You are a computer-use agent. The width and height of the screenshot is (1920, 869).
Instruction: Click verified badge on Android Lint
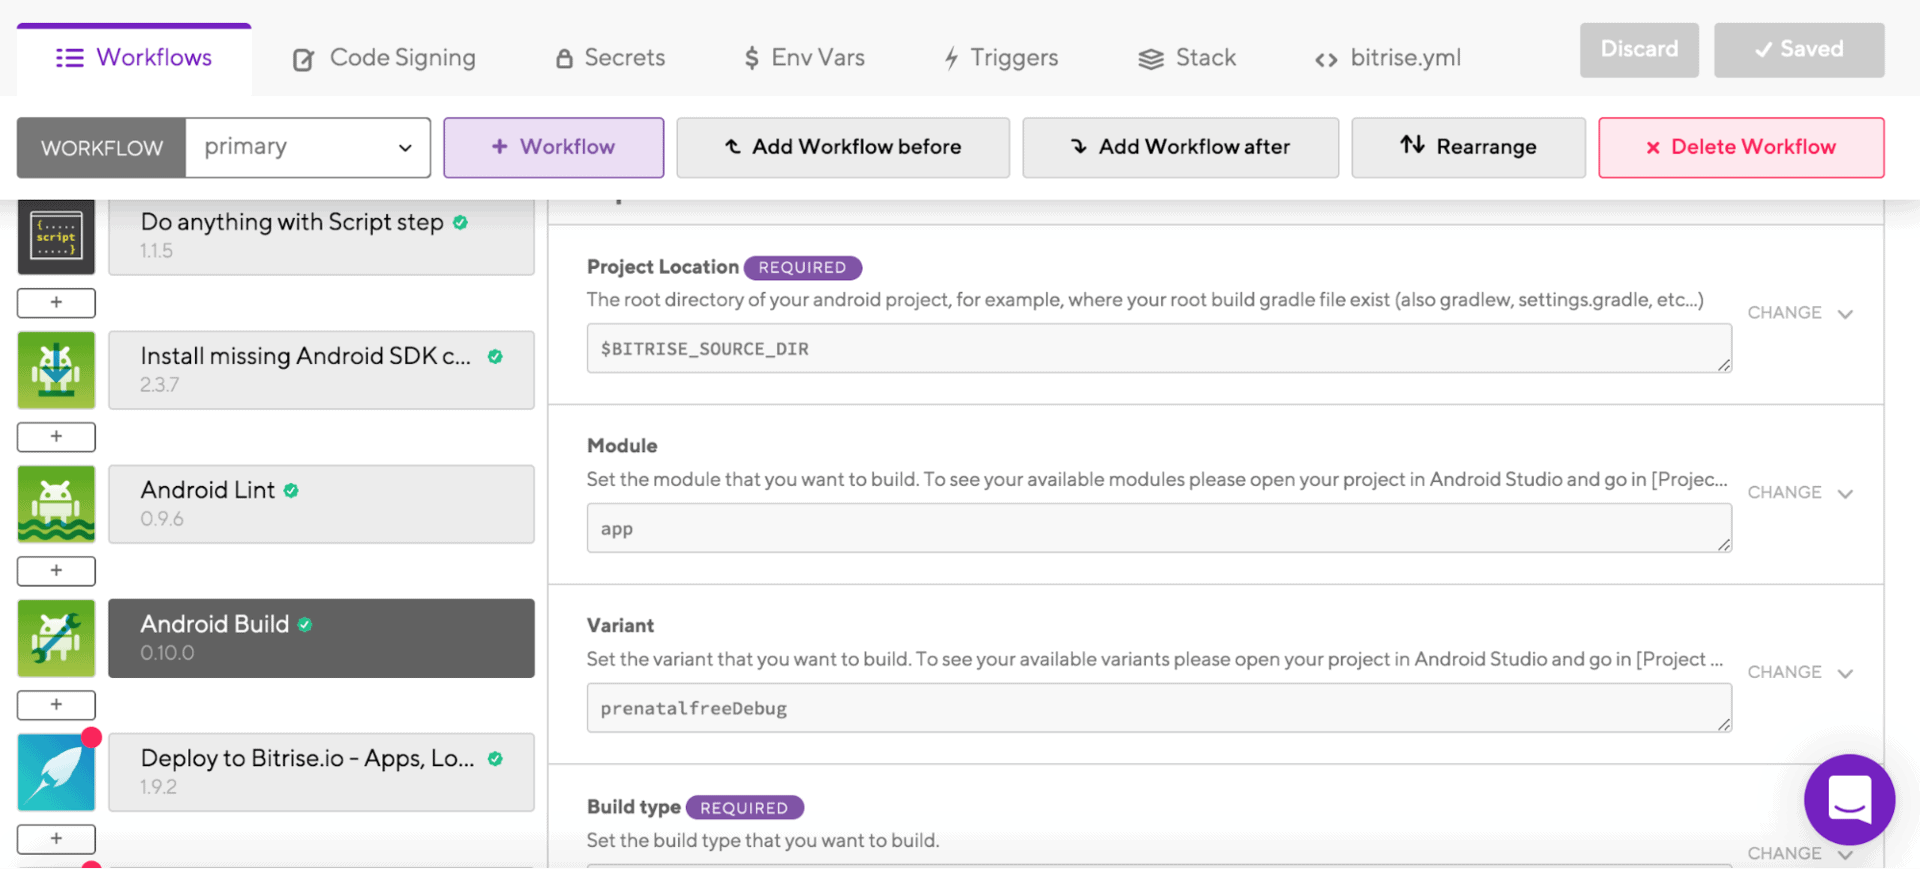pyautogui.click(x=291, y=490)
